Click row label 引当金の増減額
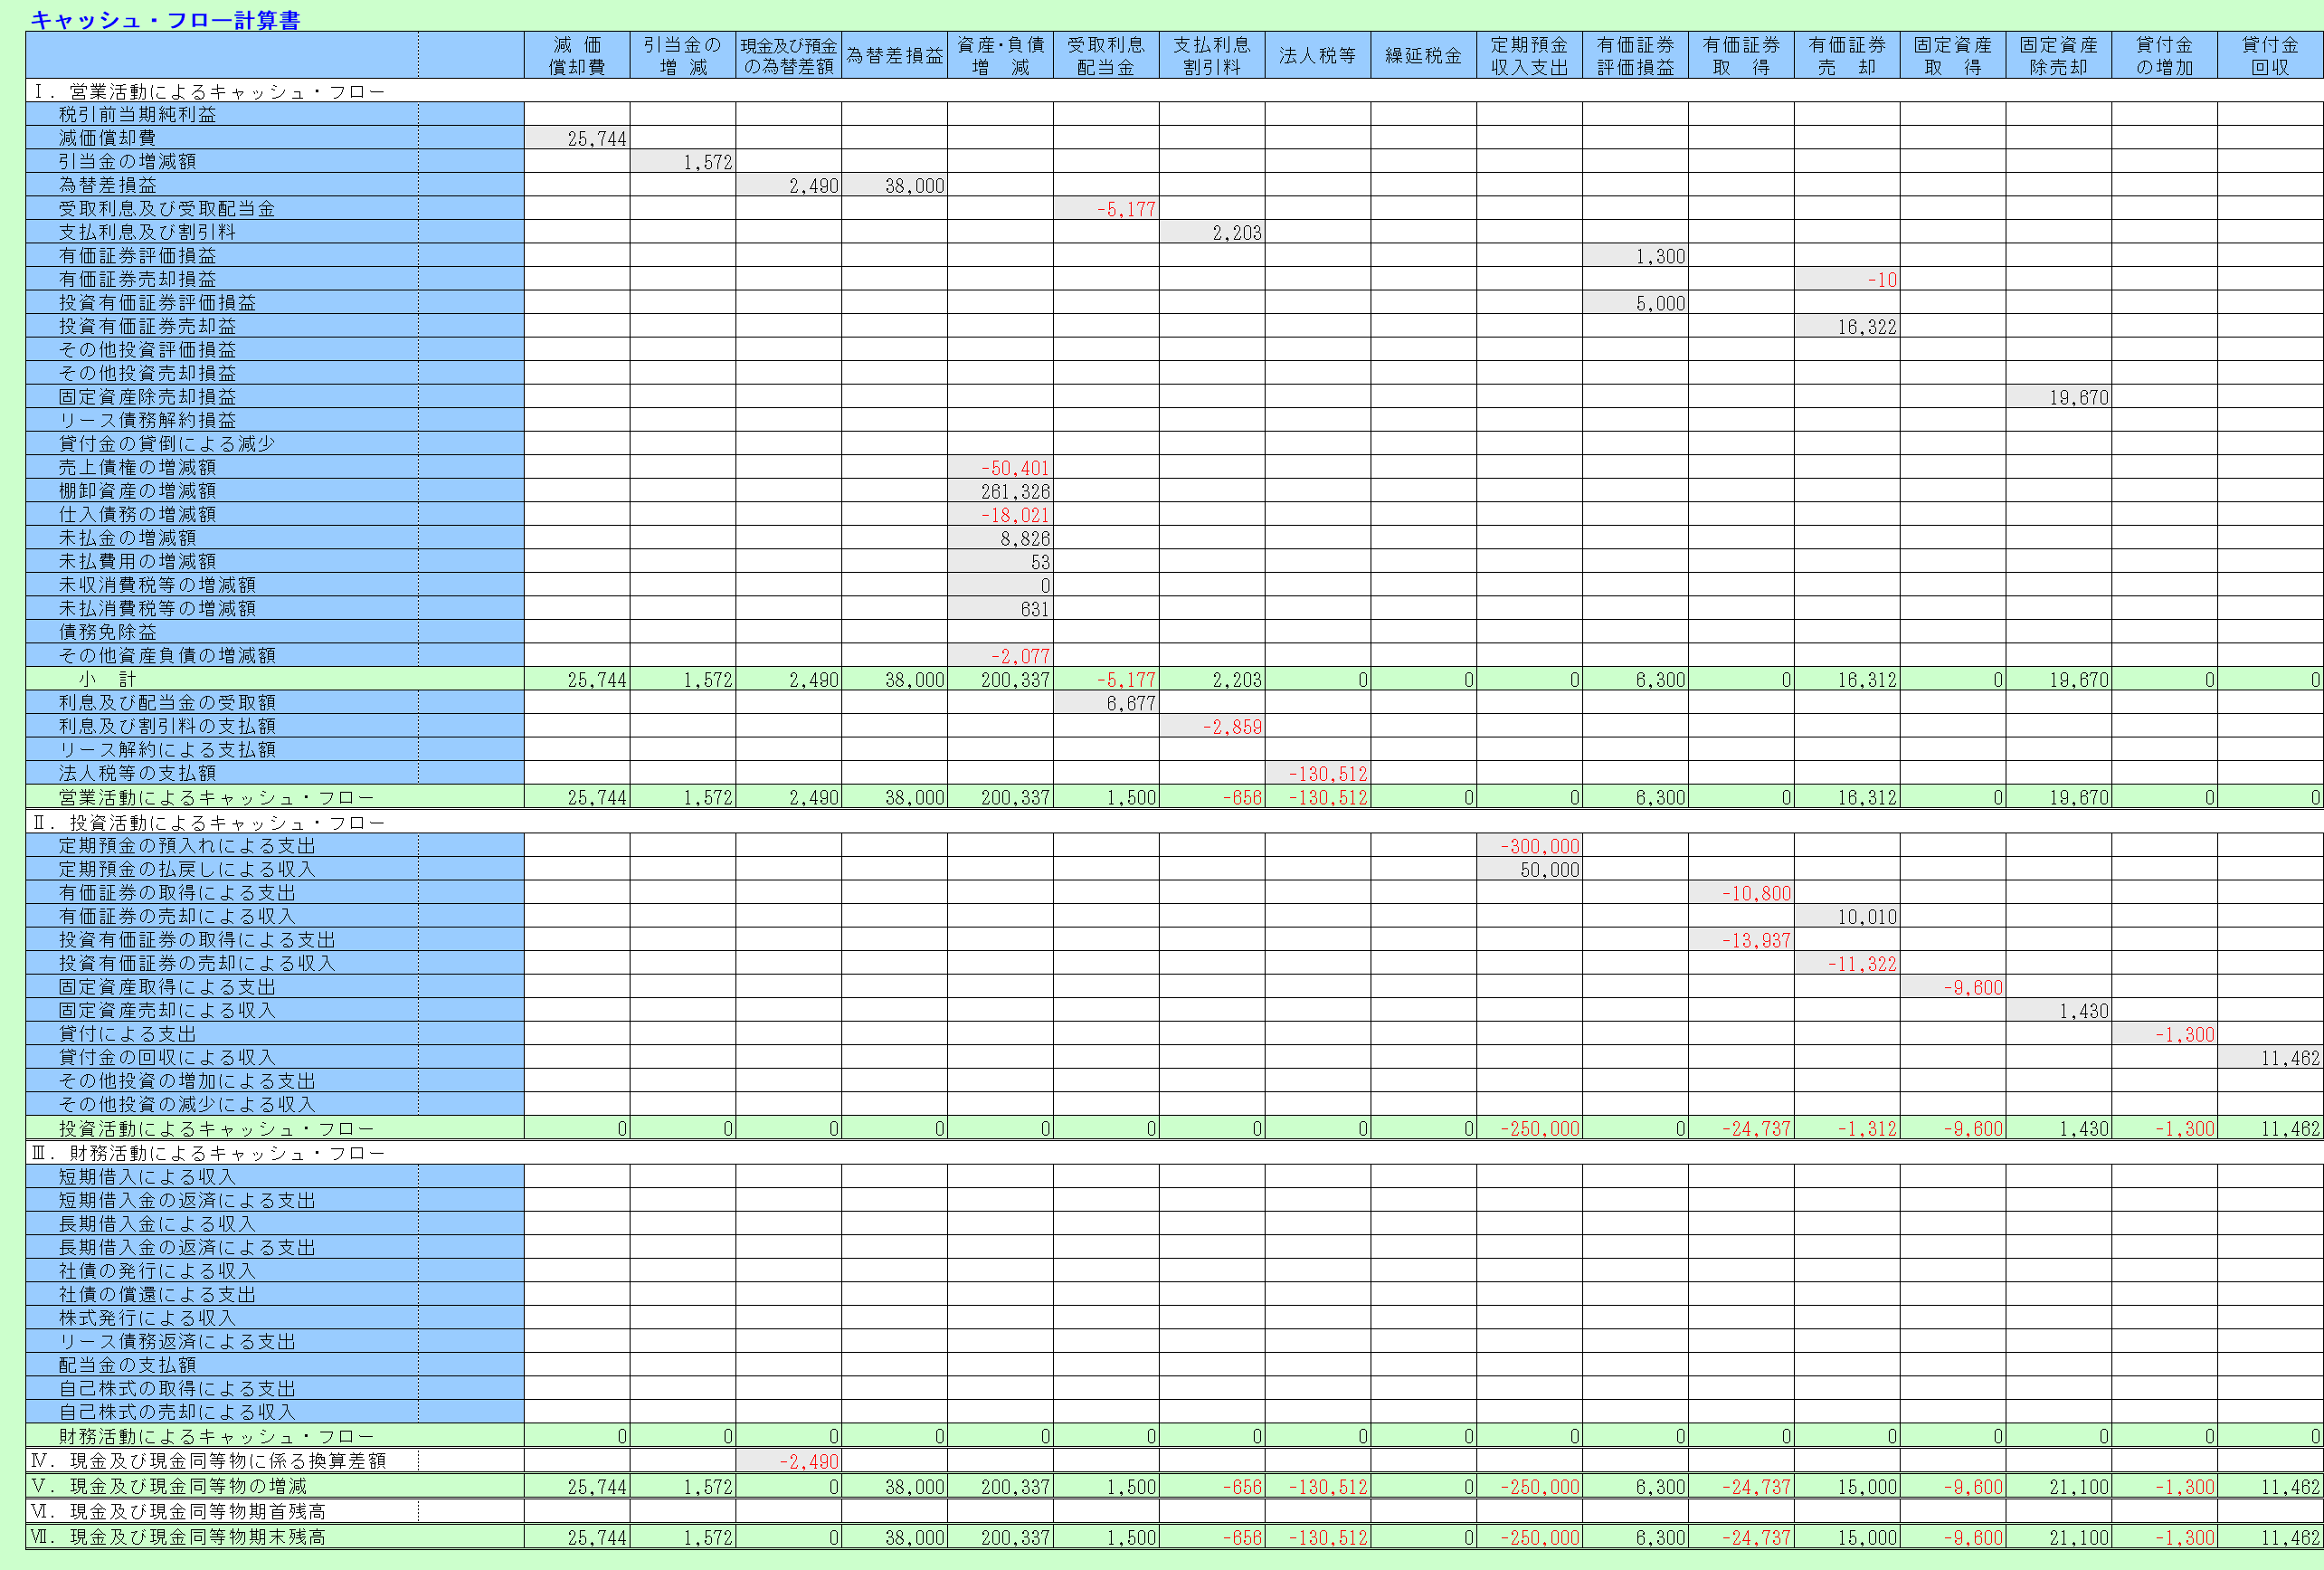Image resolution: width=2324 pixels, height=1570 pixels. point(127,161)
